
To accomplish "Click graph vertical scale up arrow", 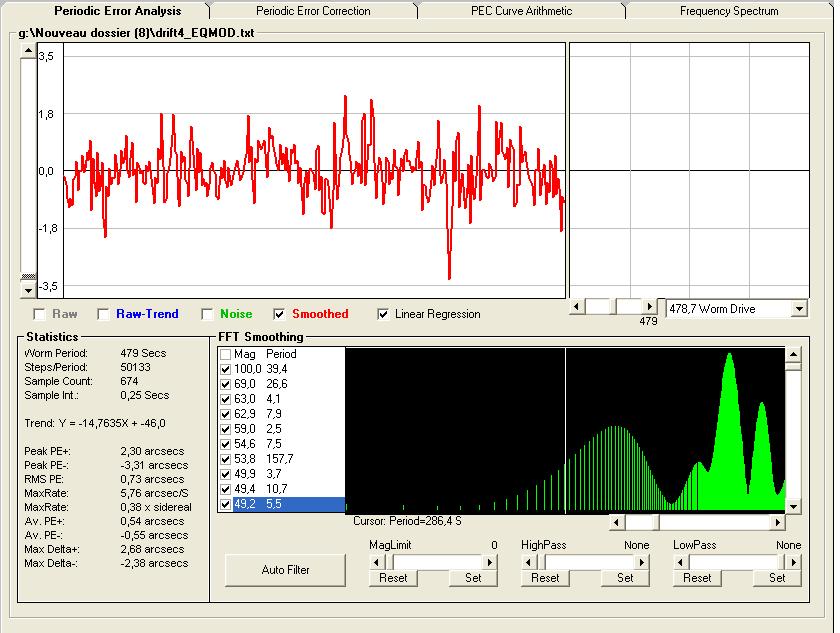I will point(28,51).
